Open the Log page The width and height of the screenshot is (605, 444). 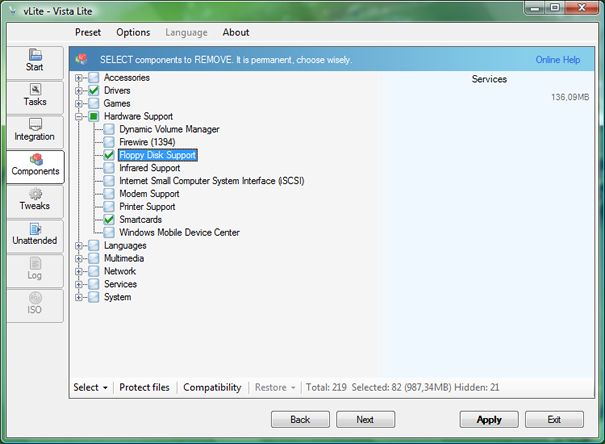coord(35,271)
